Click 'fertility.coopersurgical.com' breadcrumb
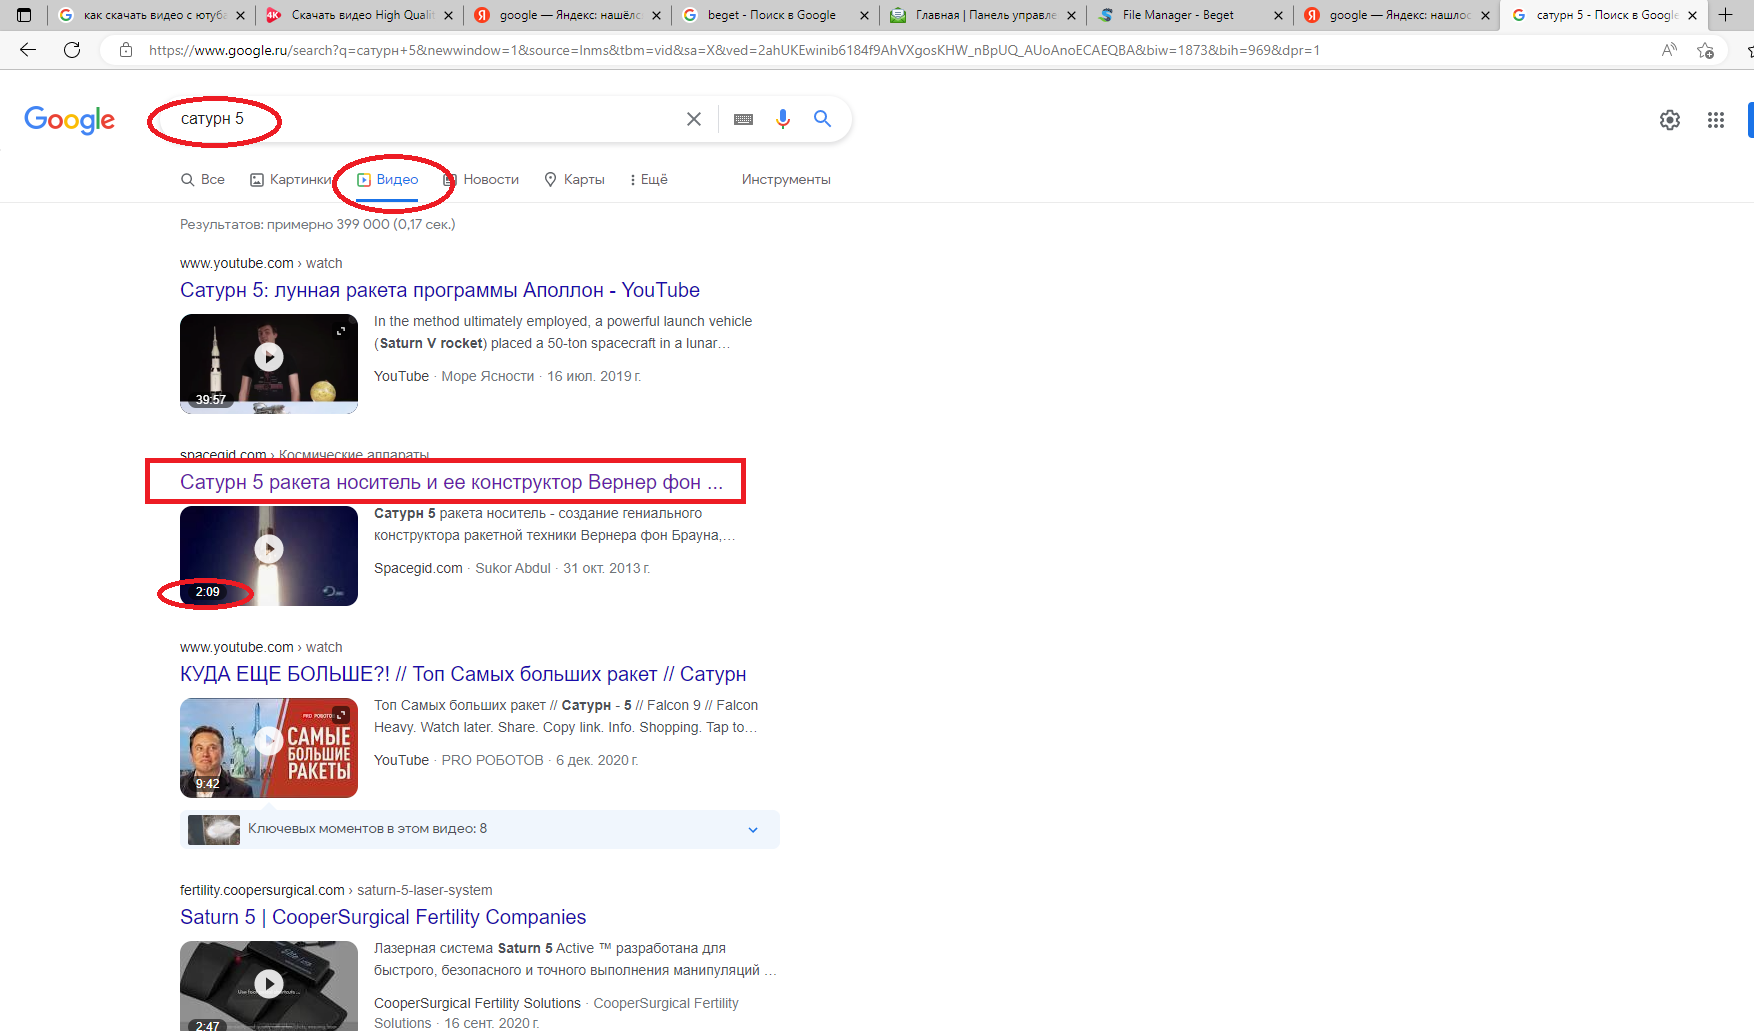Screen dimensions: 1754x1031 point(262,890)
